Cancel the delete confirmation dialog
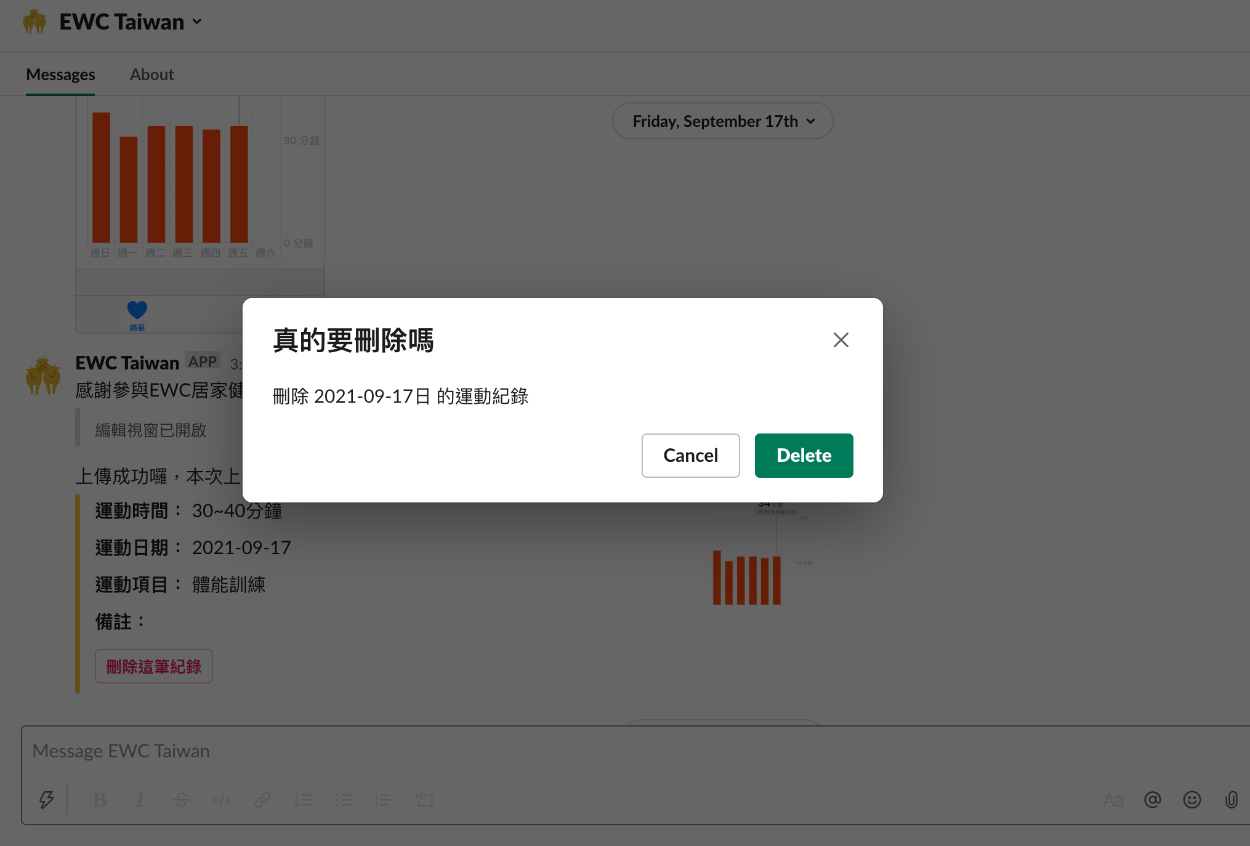Image resolution: width=1250 pixels, height=846 pixels. click(691, 455)
